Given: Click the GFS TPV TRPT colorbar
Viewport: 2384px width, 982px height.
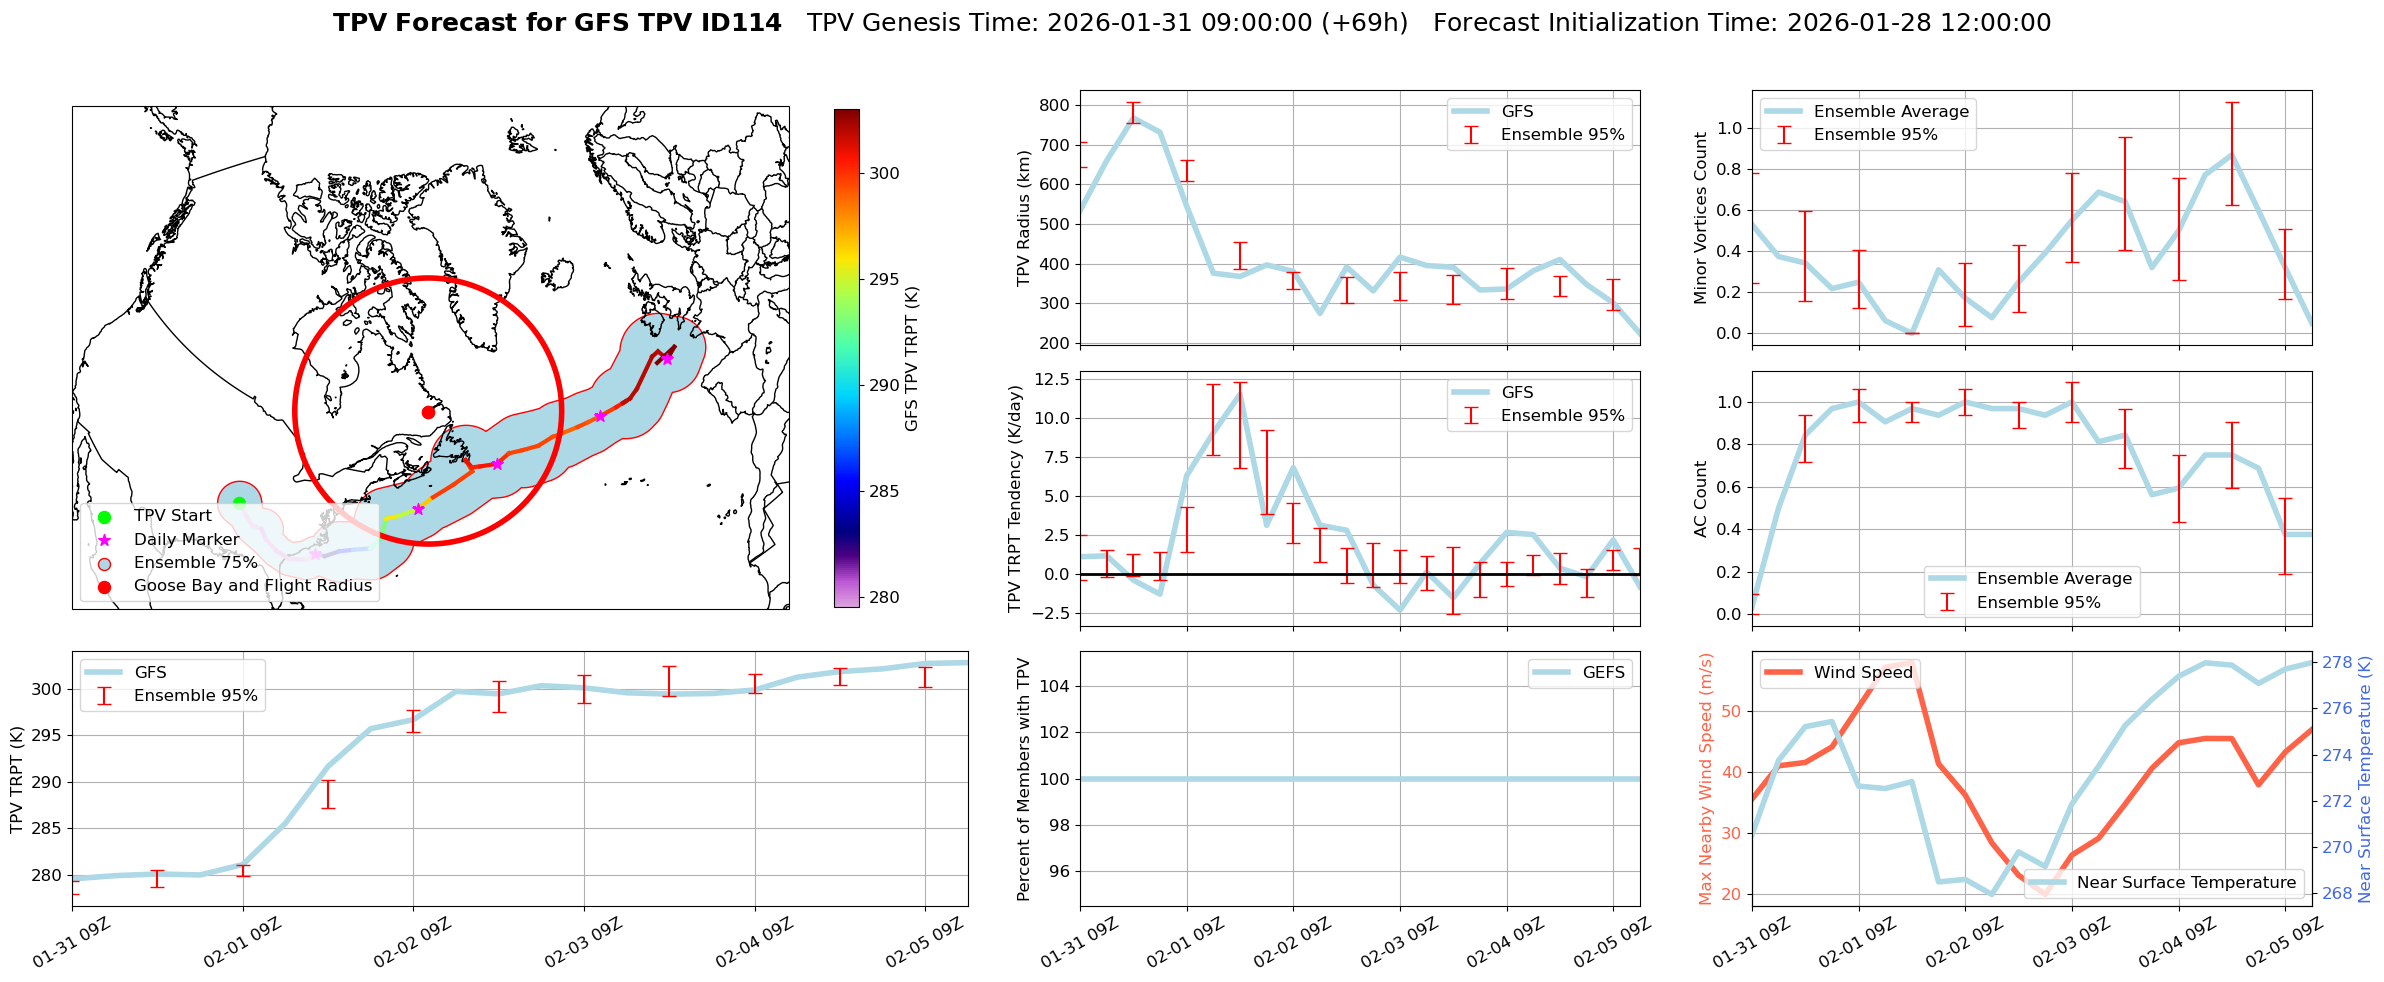Looking at the screenshot, I should pyautogui.click(x=846, y=358).
